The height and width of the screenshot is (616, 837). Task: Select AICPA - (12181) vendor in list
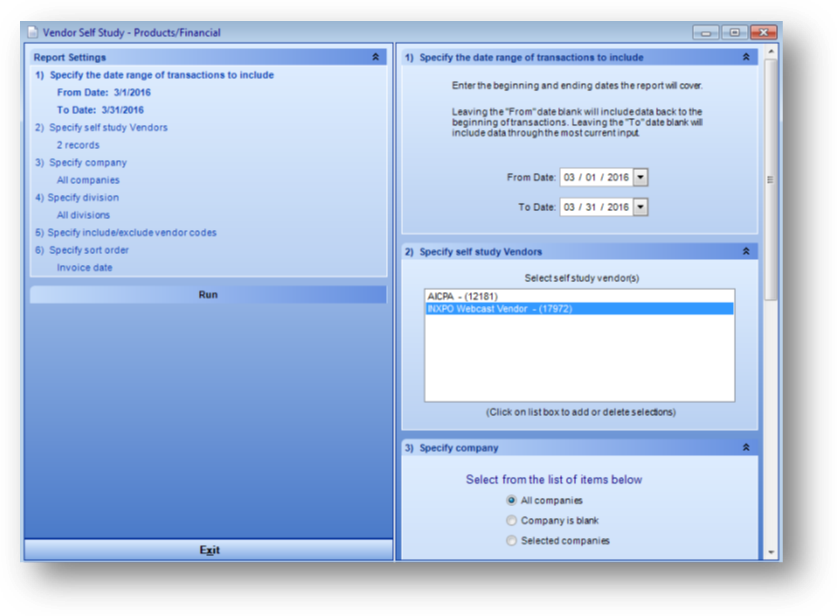pyautogui.click(x=579, y=296)
